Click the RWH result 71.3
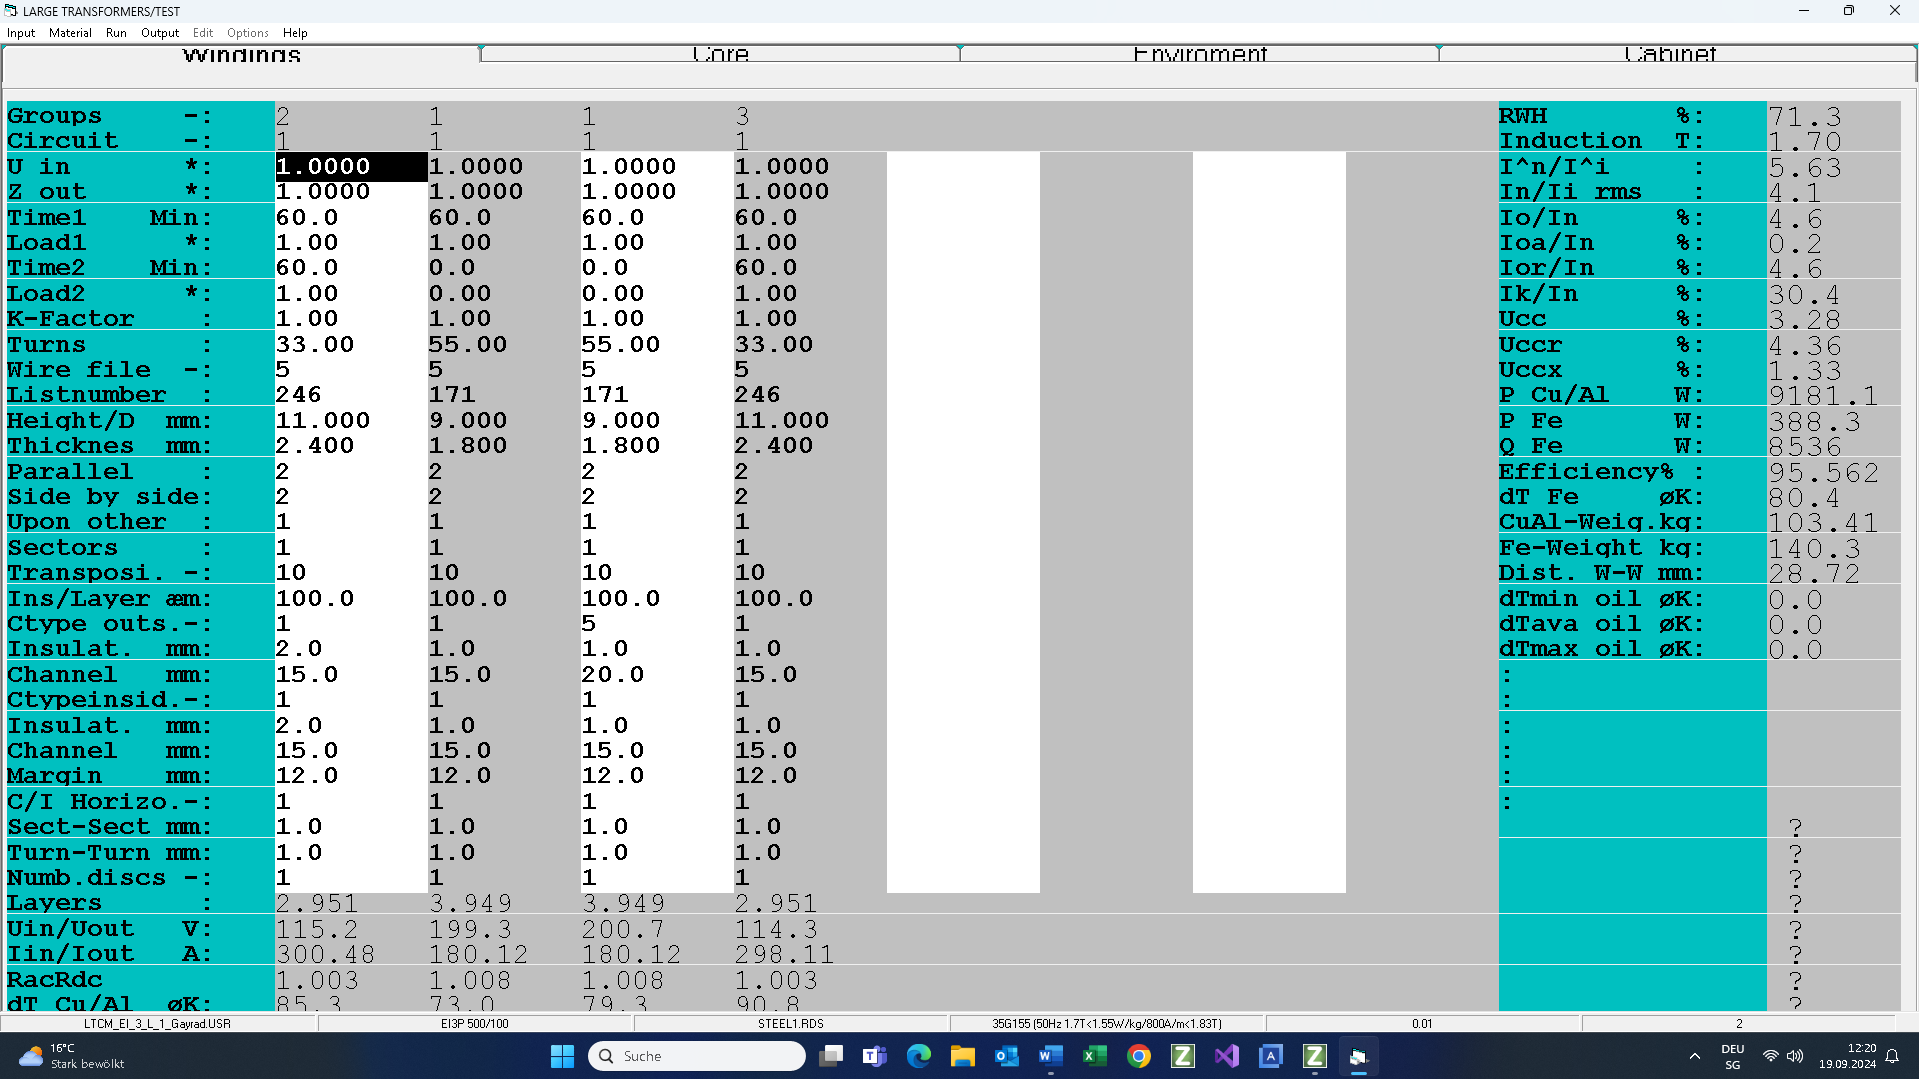Image resolution: width=1919 pixels, height=1079 pixels. [x=1805, y=116]
